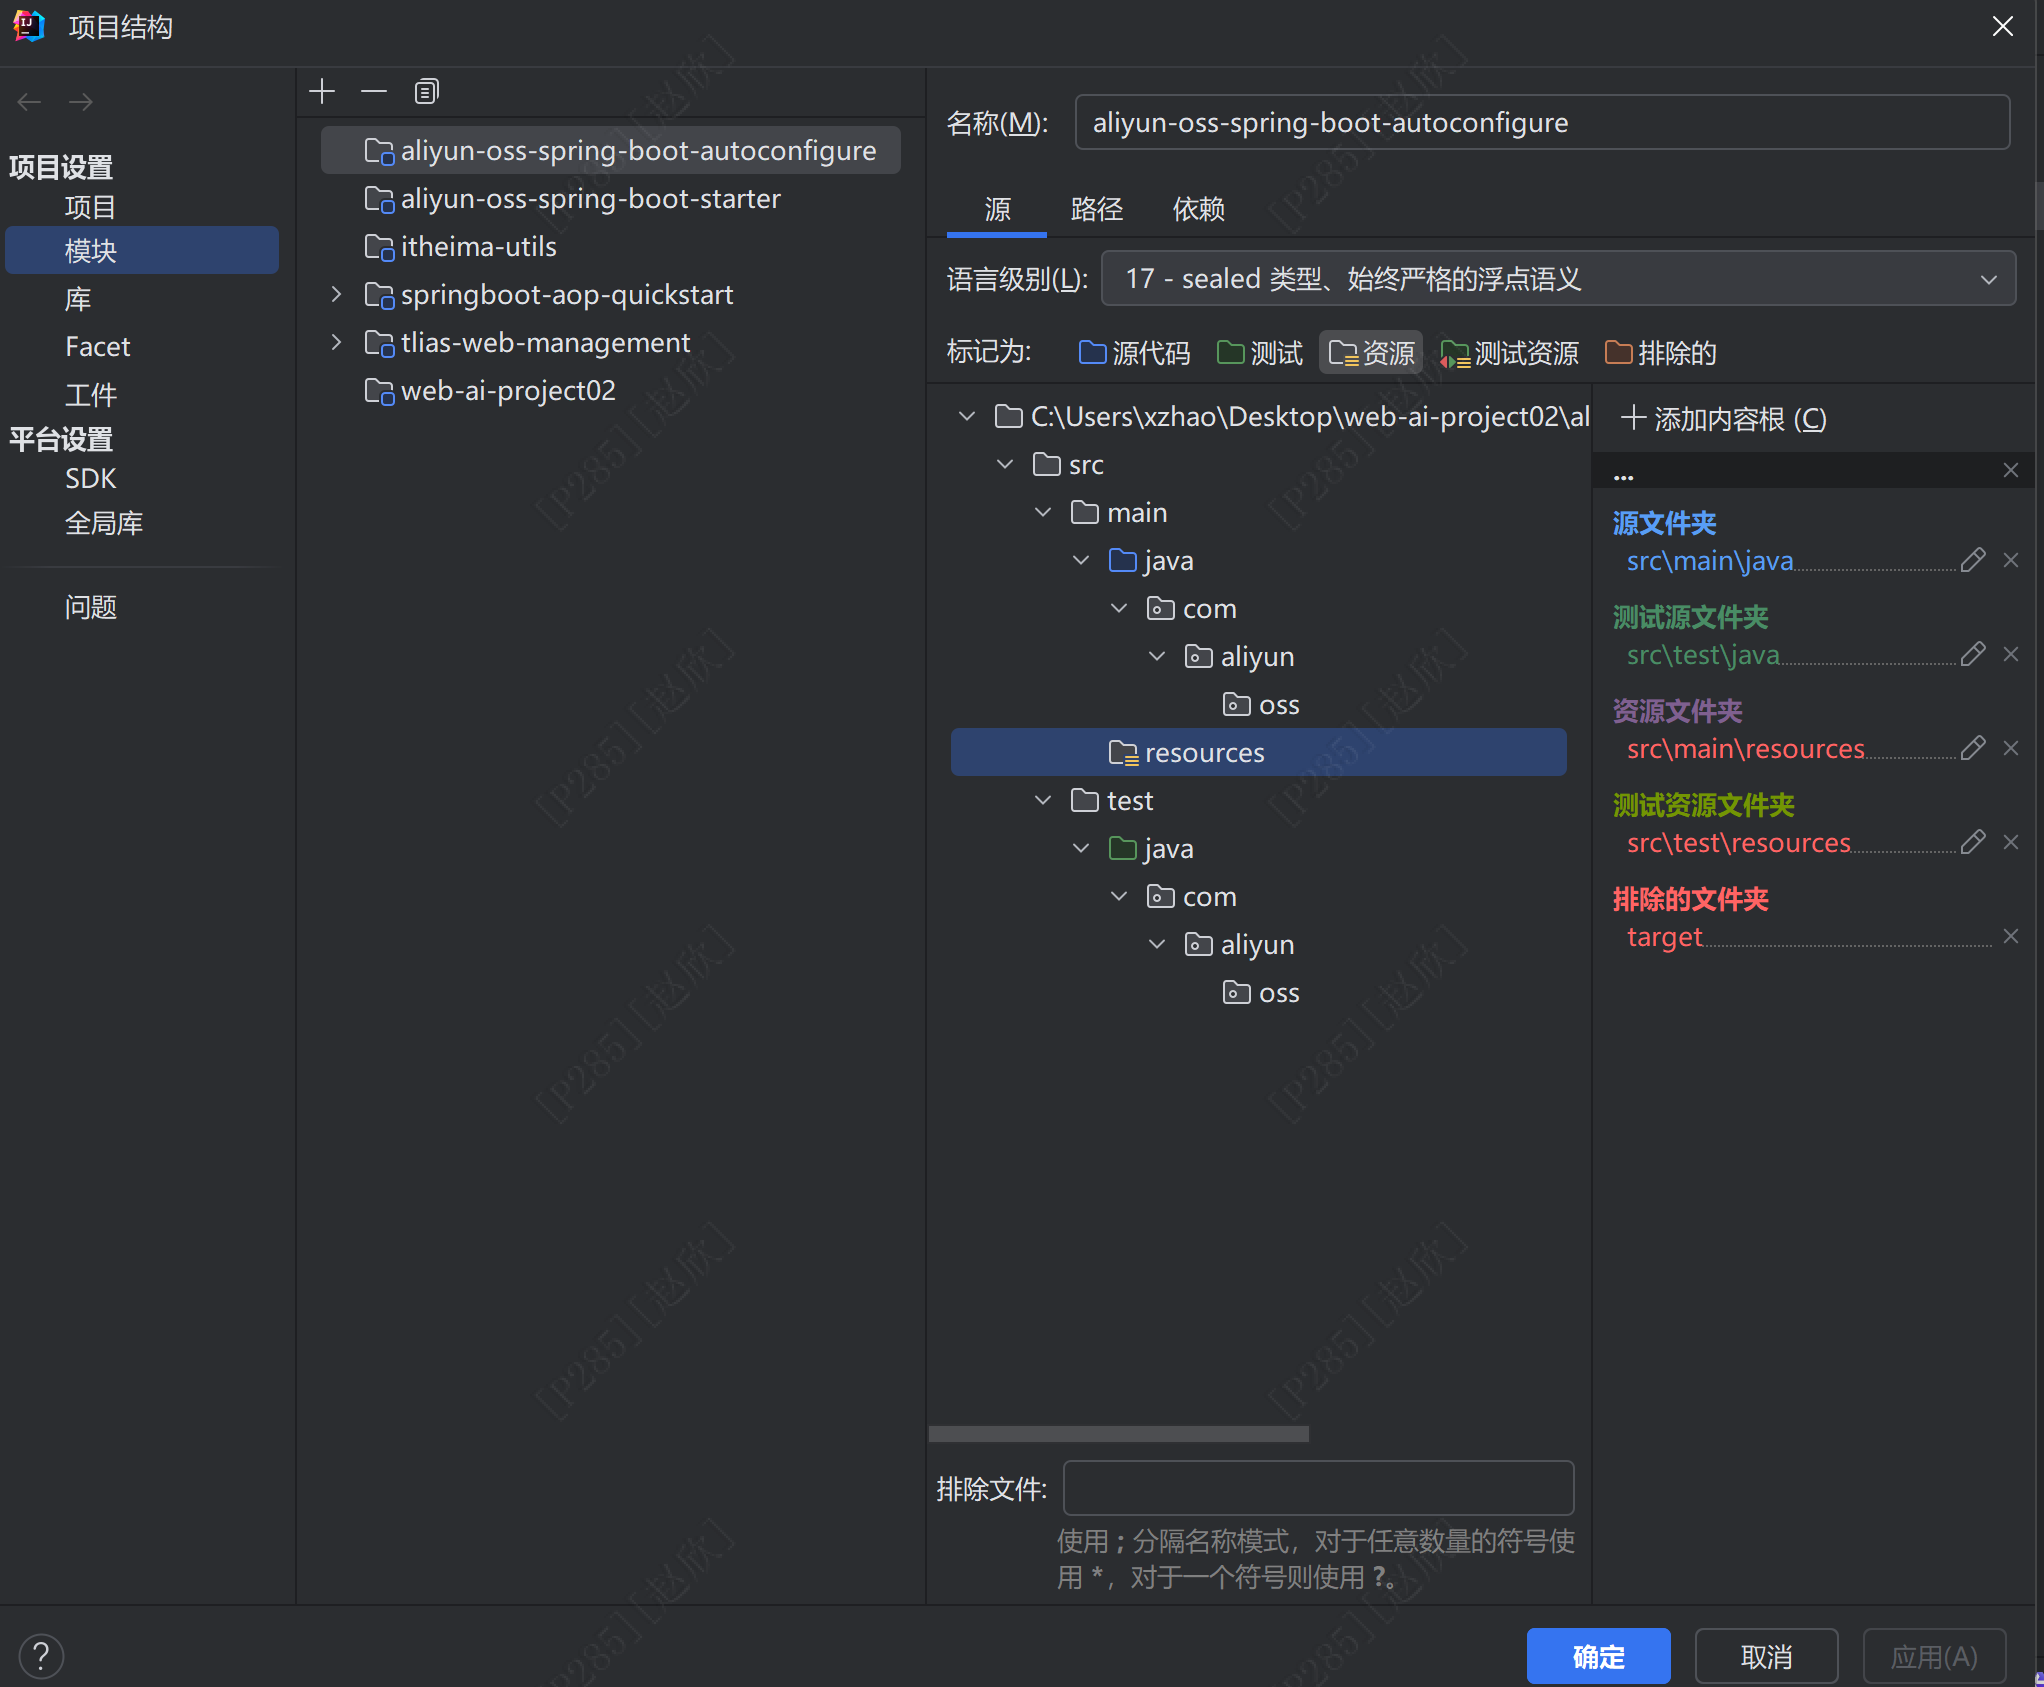Edit src\main\java source folder properties

tap(1972, 560)
